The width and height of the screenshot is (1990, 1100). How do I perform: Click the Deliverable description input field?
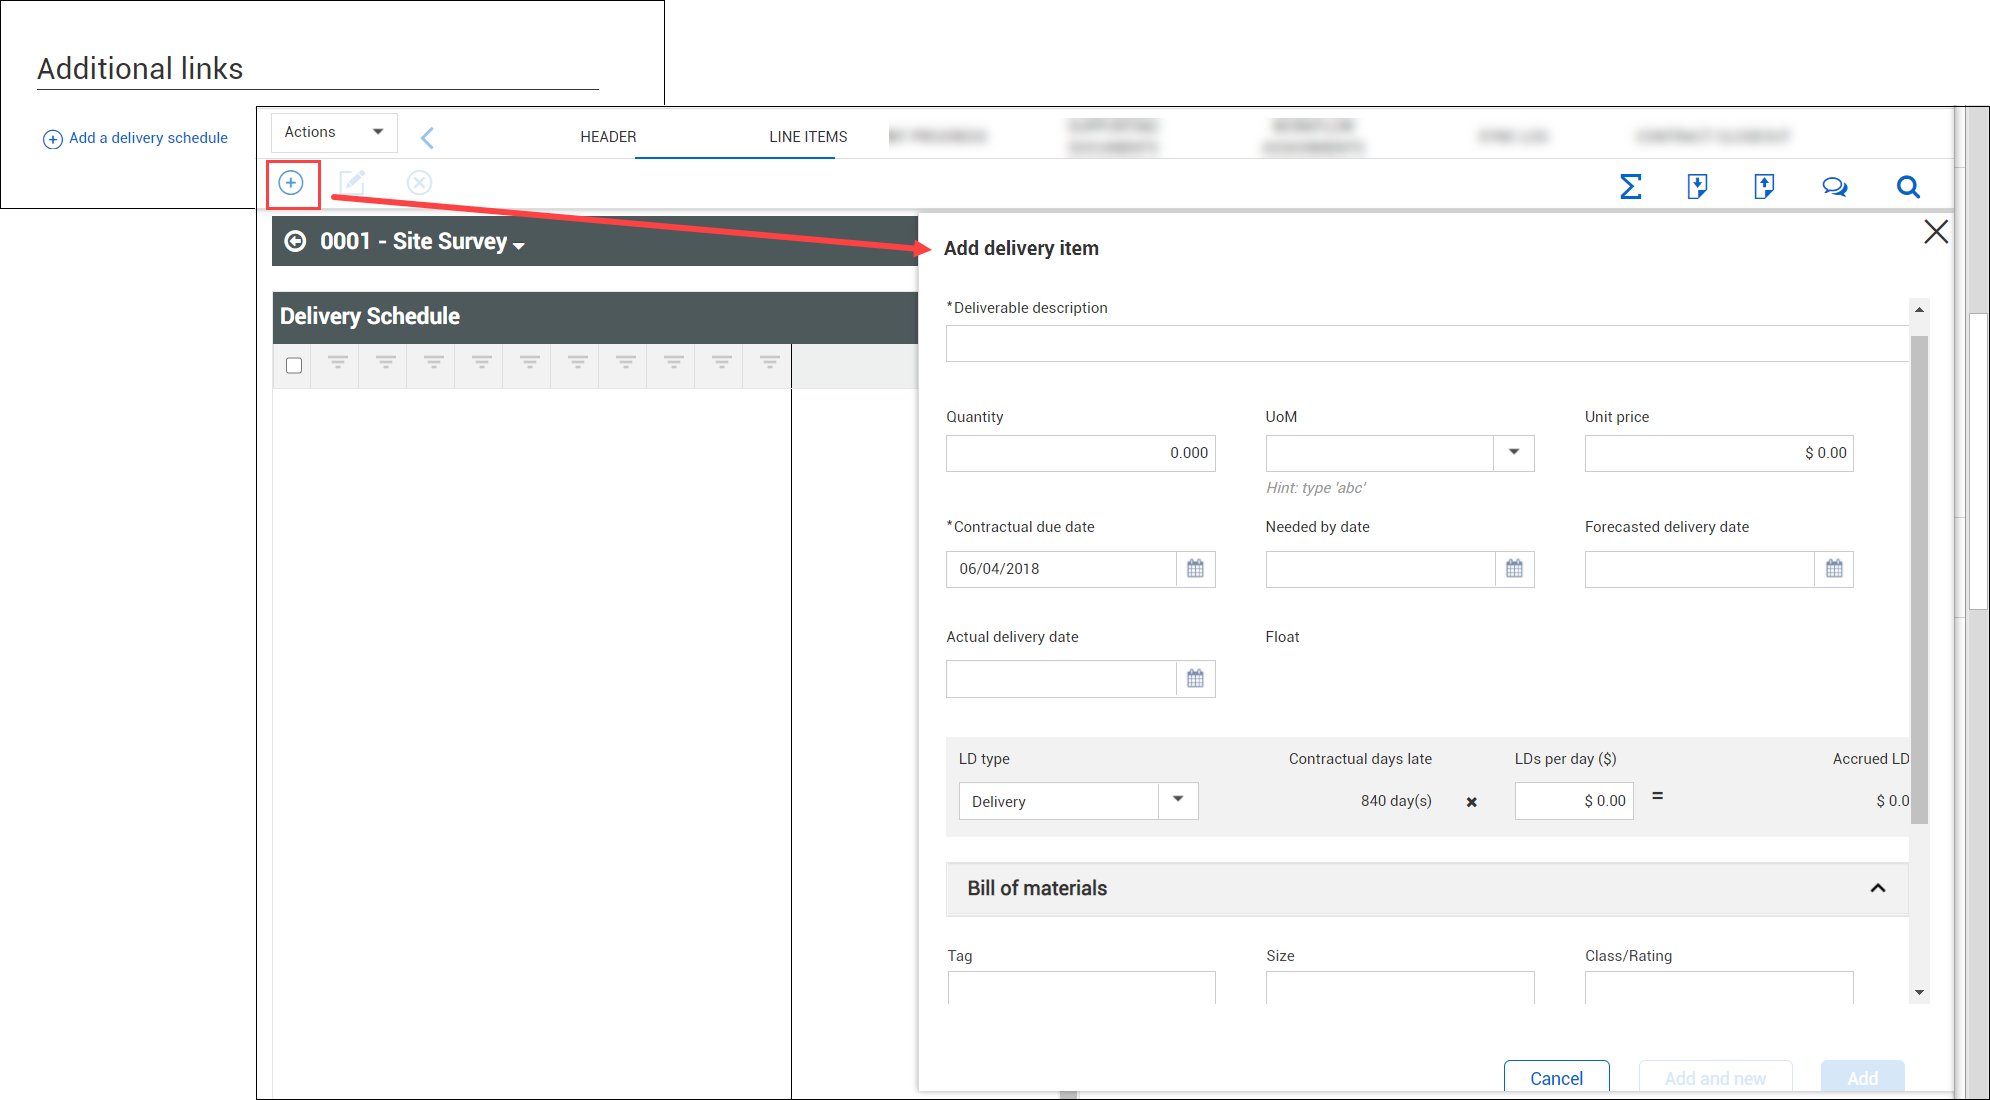1426,344
